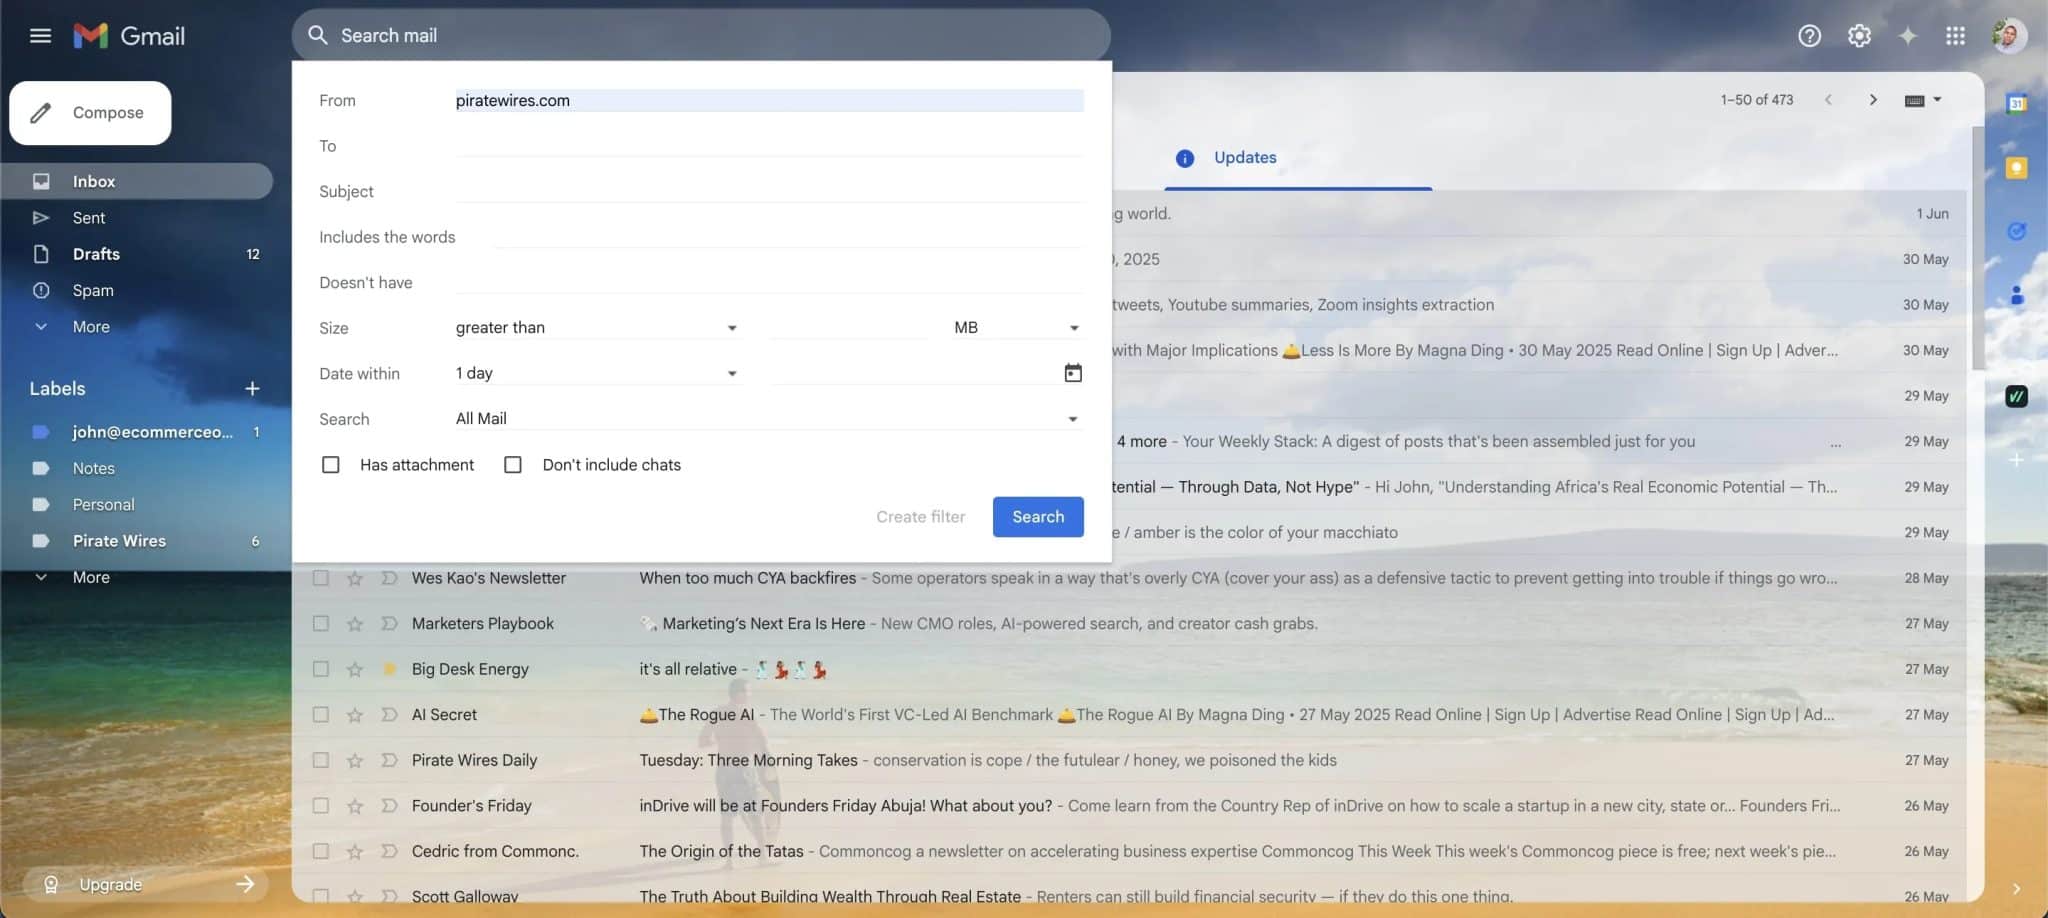Ask Gemini via the sparkle icon
Viewport: 2048px width, 918px height.
point(1907,35)
